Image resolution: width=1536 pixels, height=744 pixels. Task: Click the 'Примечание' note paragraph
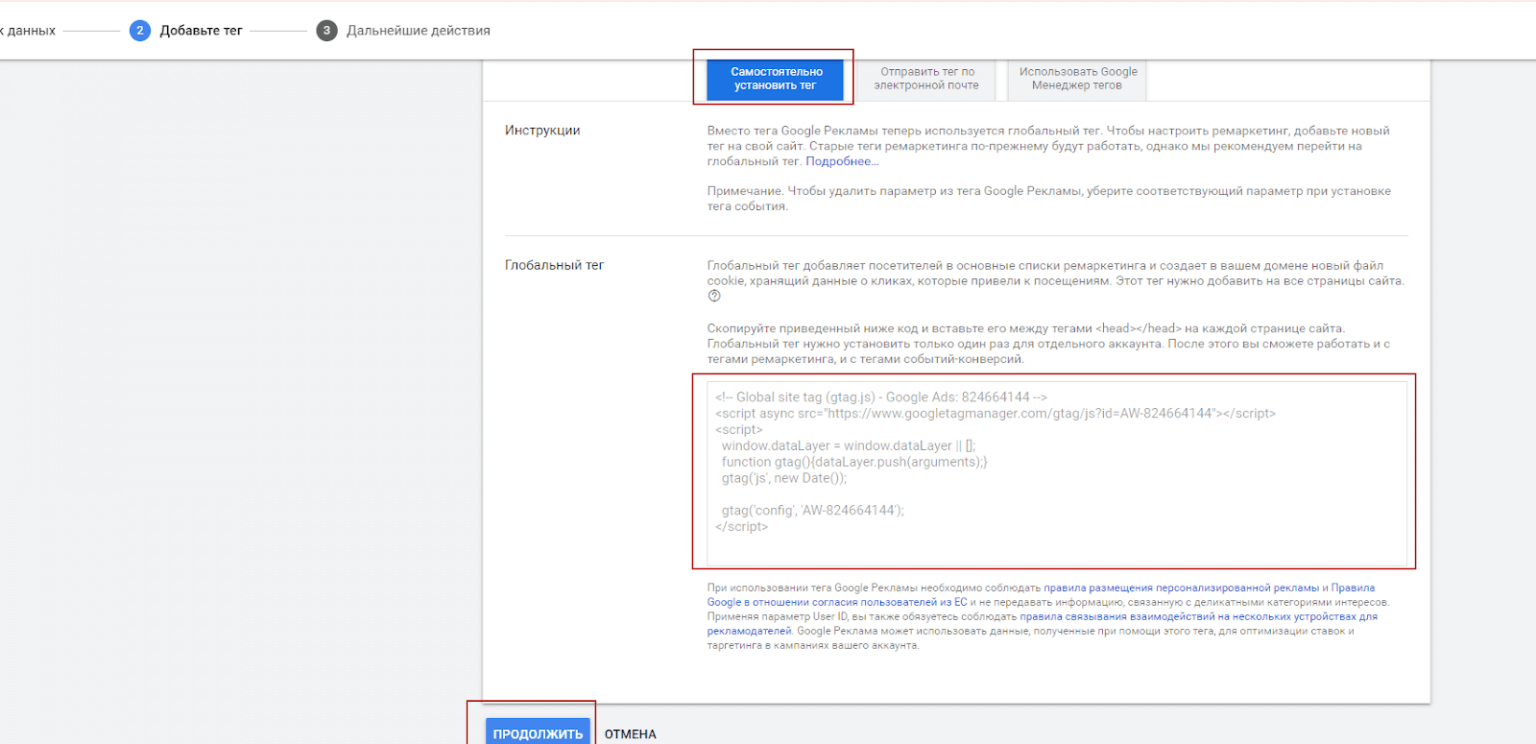pos(1048,198)
